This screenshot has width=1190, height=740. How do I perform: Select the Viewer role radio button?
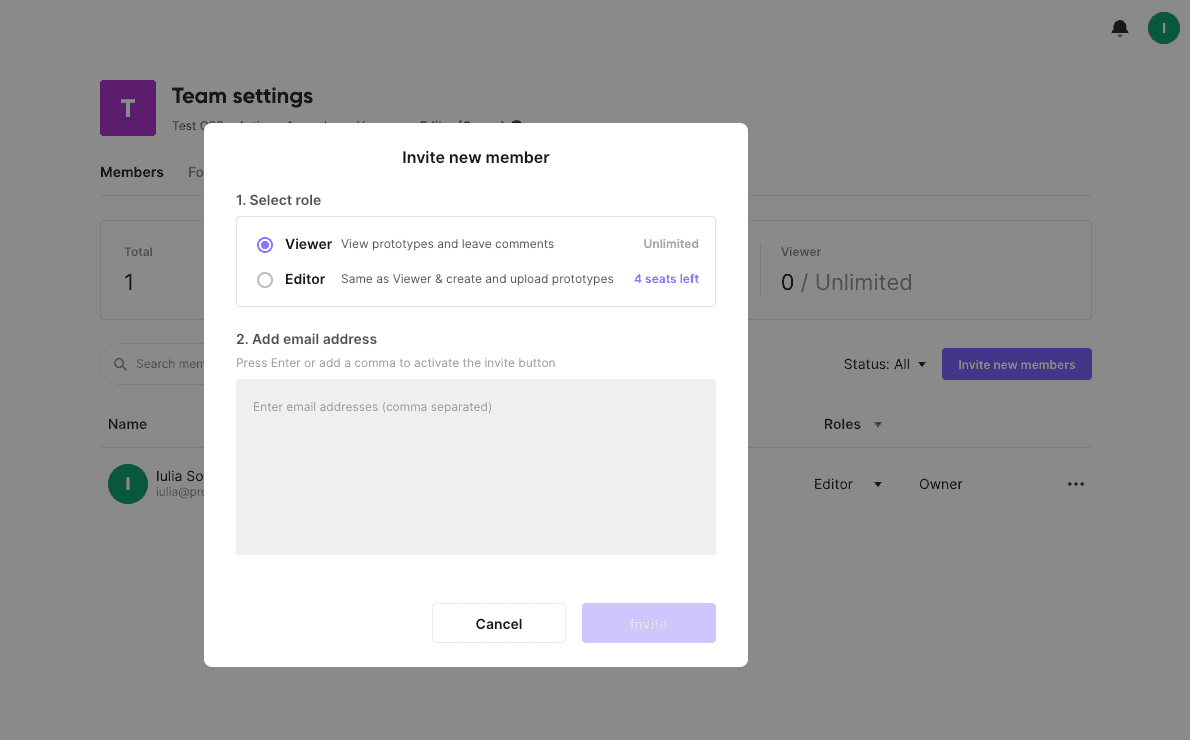[265, 244]
